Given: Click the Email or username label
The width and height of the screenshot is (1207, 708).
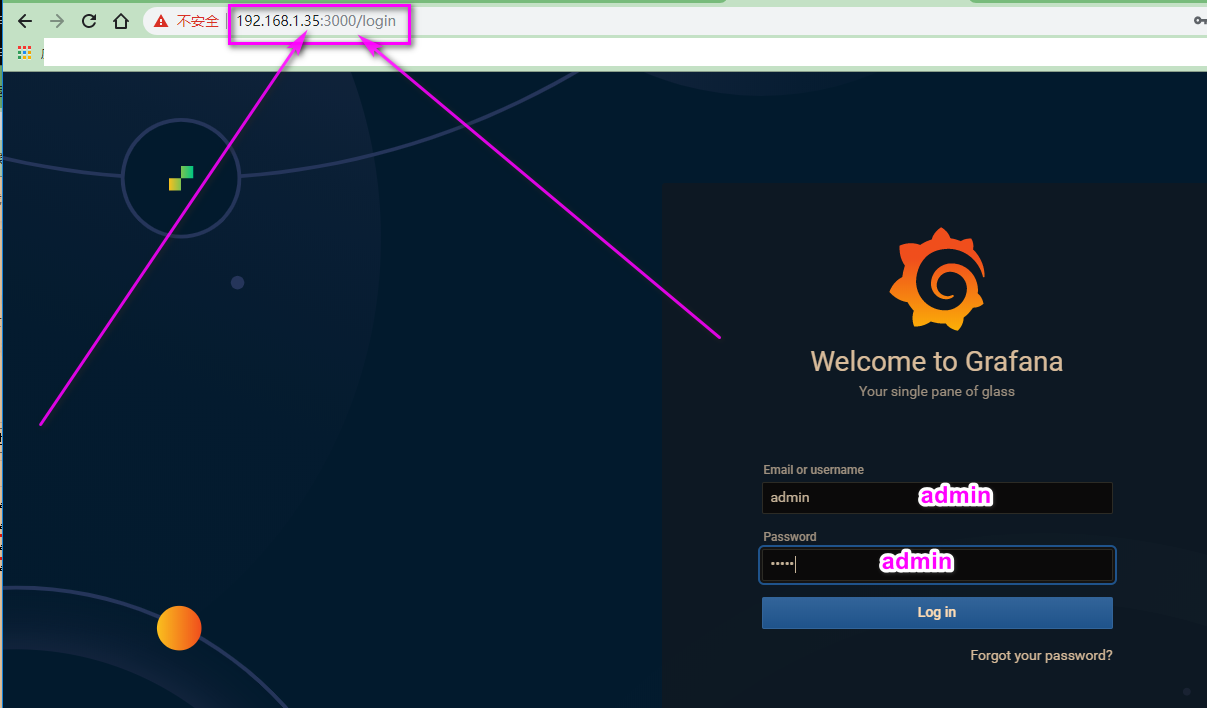Looking at the screenshot, I should click(813, 470).
